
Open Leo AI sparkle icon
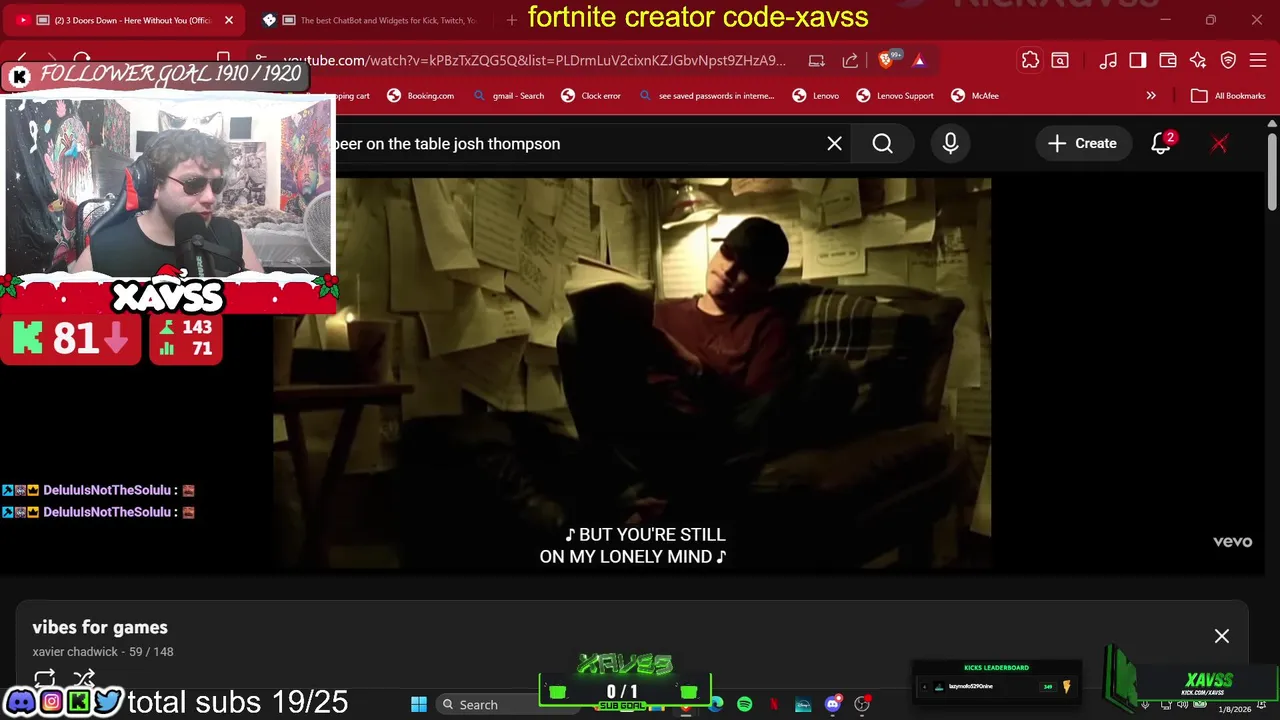[1198, 61]
